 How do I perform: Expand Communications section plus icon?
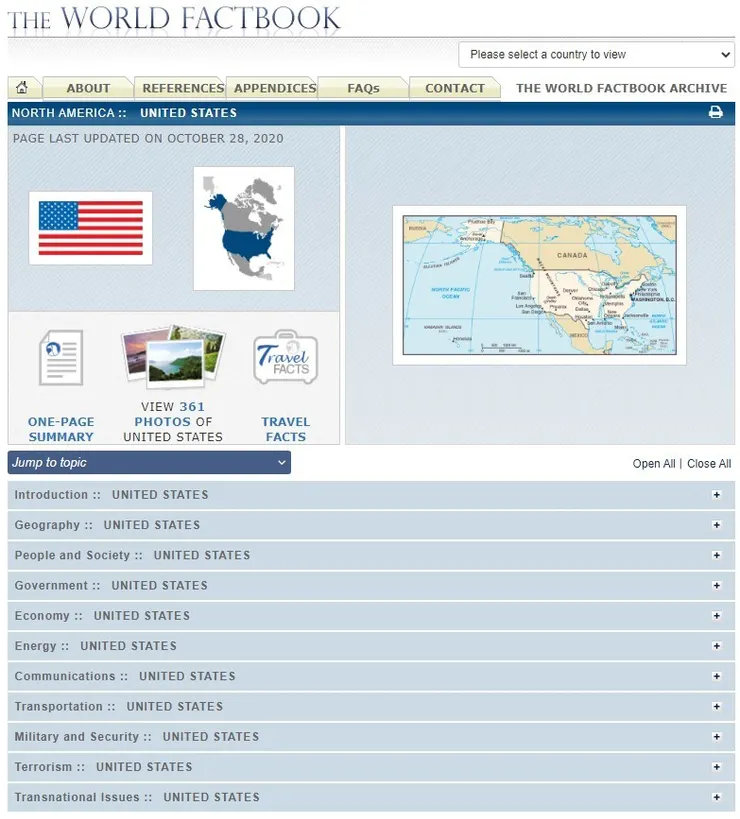click(716, 676)
